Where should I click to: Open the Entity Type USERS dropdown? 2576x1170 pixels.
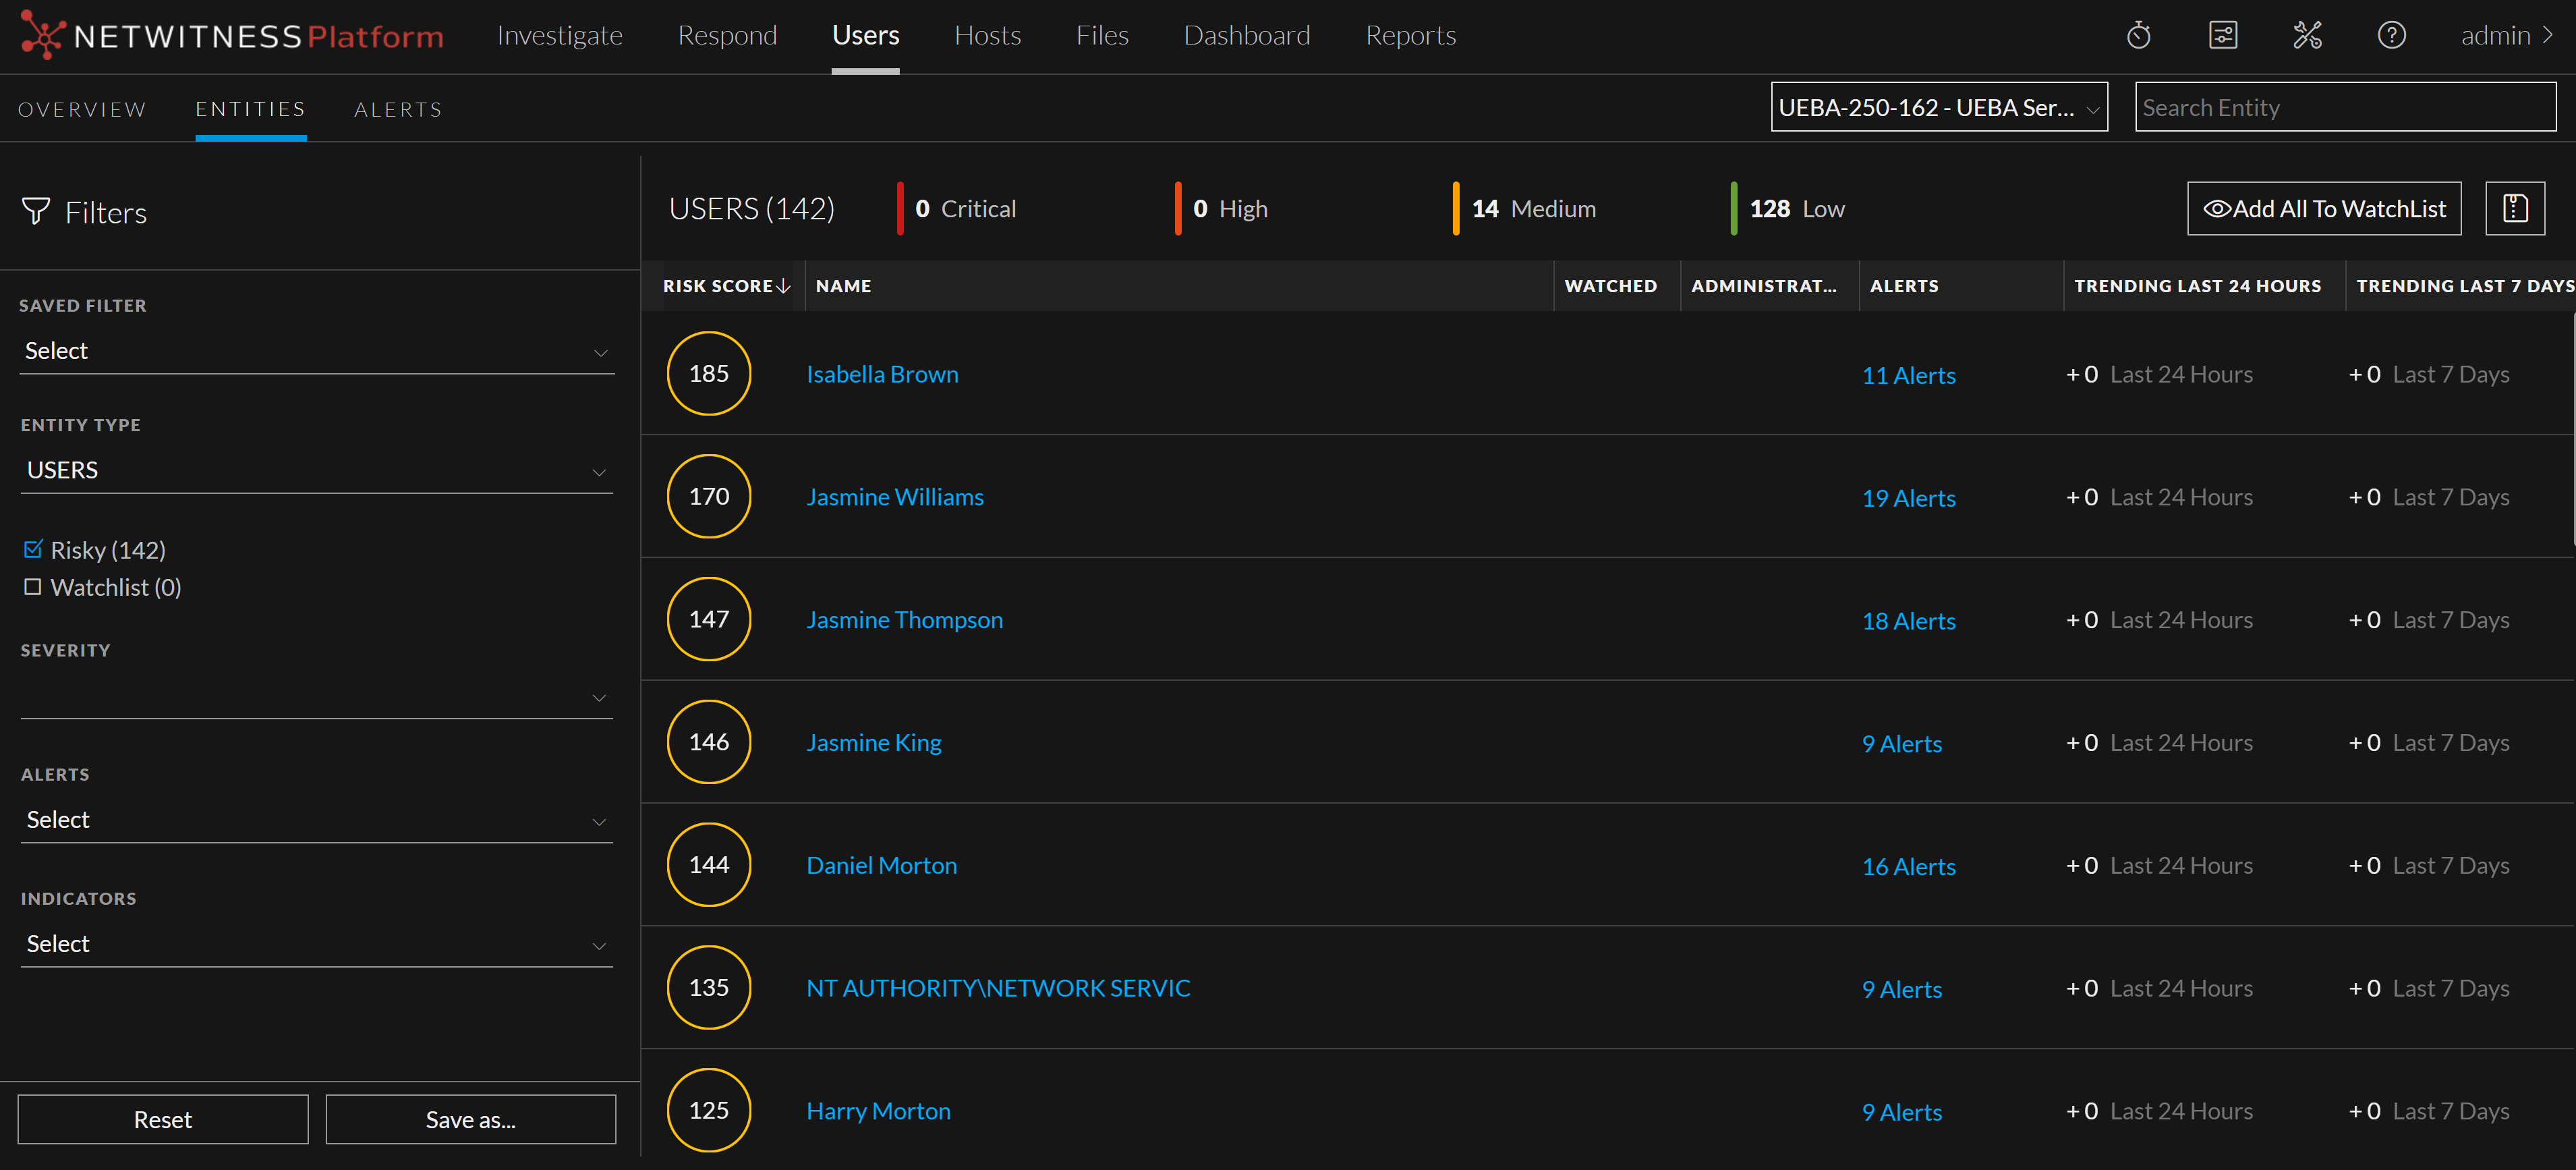point(316,470)
